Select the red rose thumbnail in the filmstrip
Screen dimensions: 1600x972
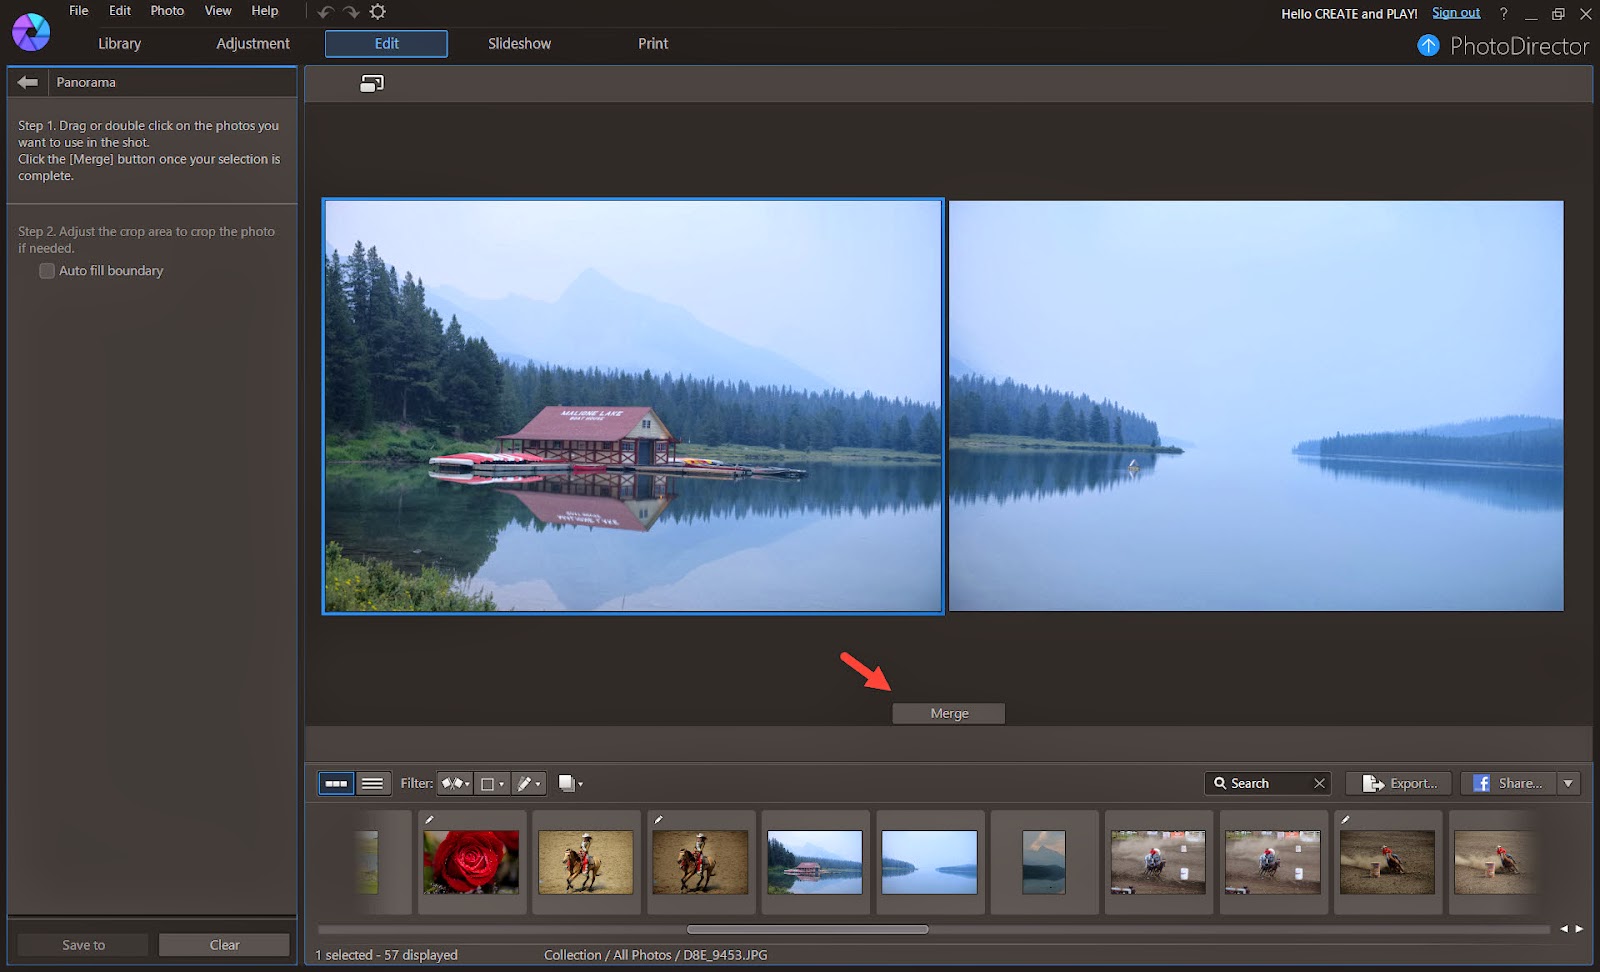470,862
